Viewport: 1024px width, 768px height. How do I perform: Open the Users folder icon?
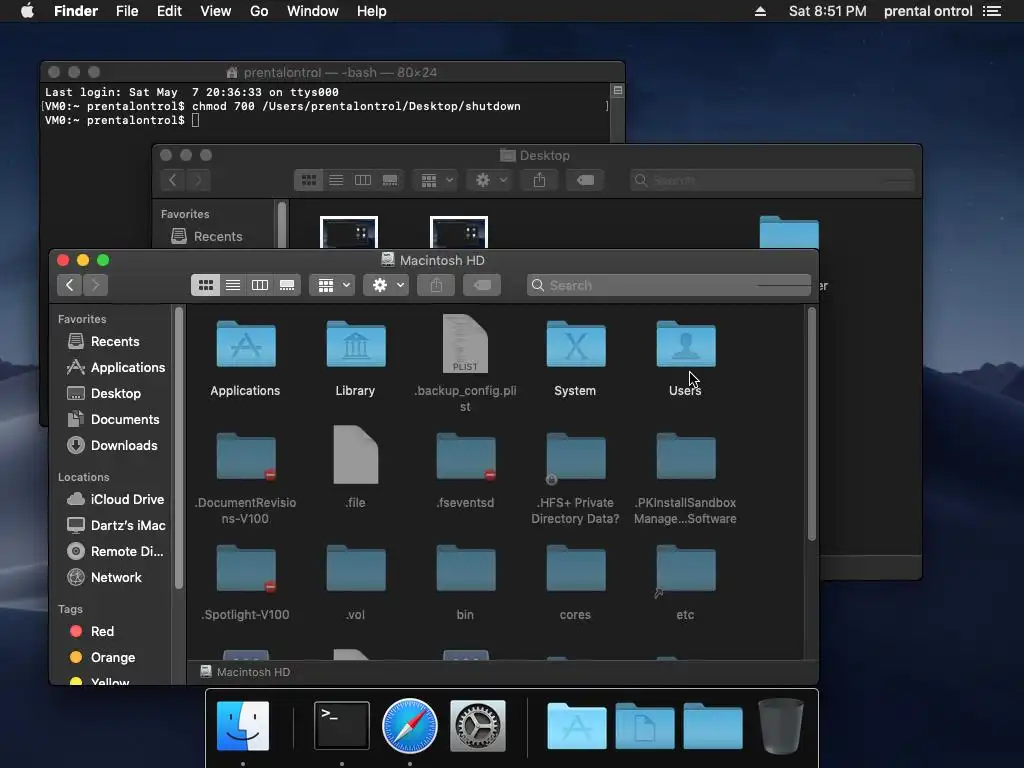[686, 345]
